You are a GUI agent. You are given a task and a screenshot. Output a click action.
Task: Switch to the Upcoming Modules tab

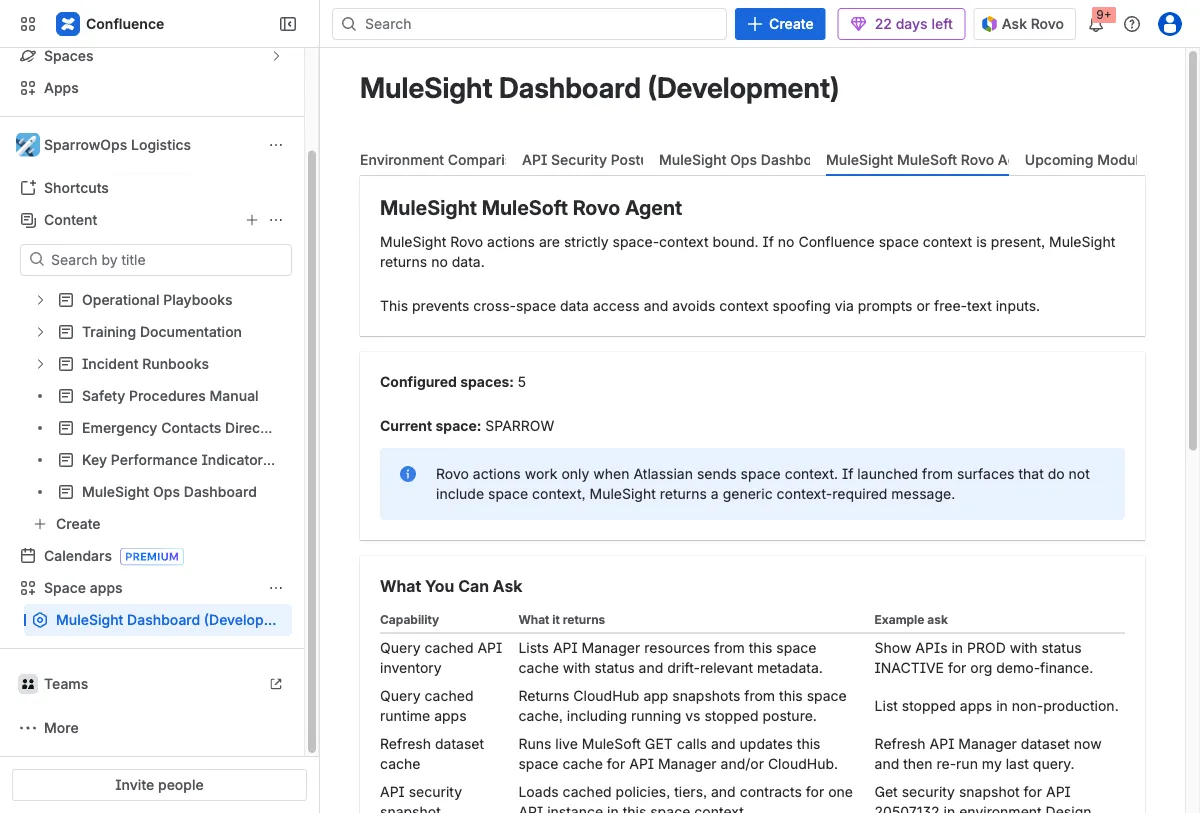[x=1080, y=160]
